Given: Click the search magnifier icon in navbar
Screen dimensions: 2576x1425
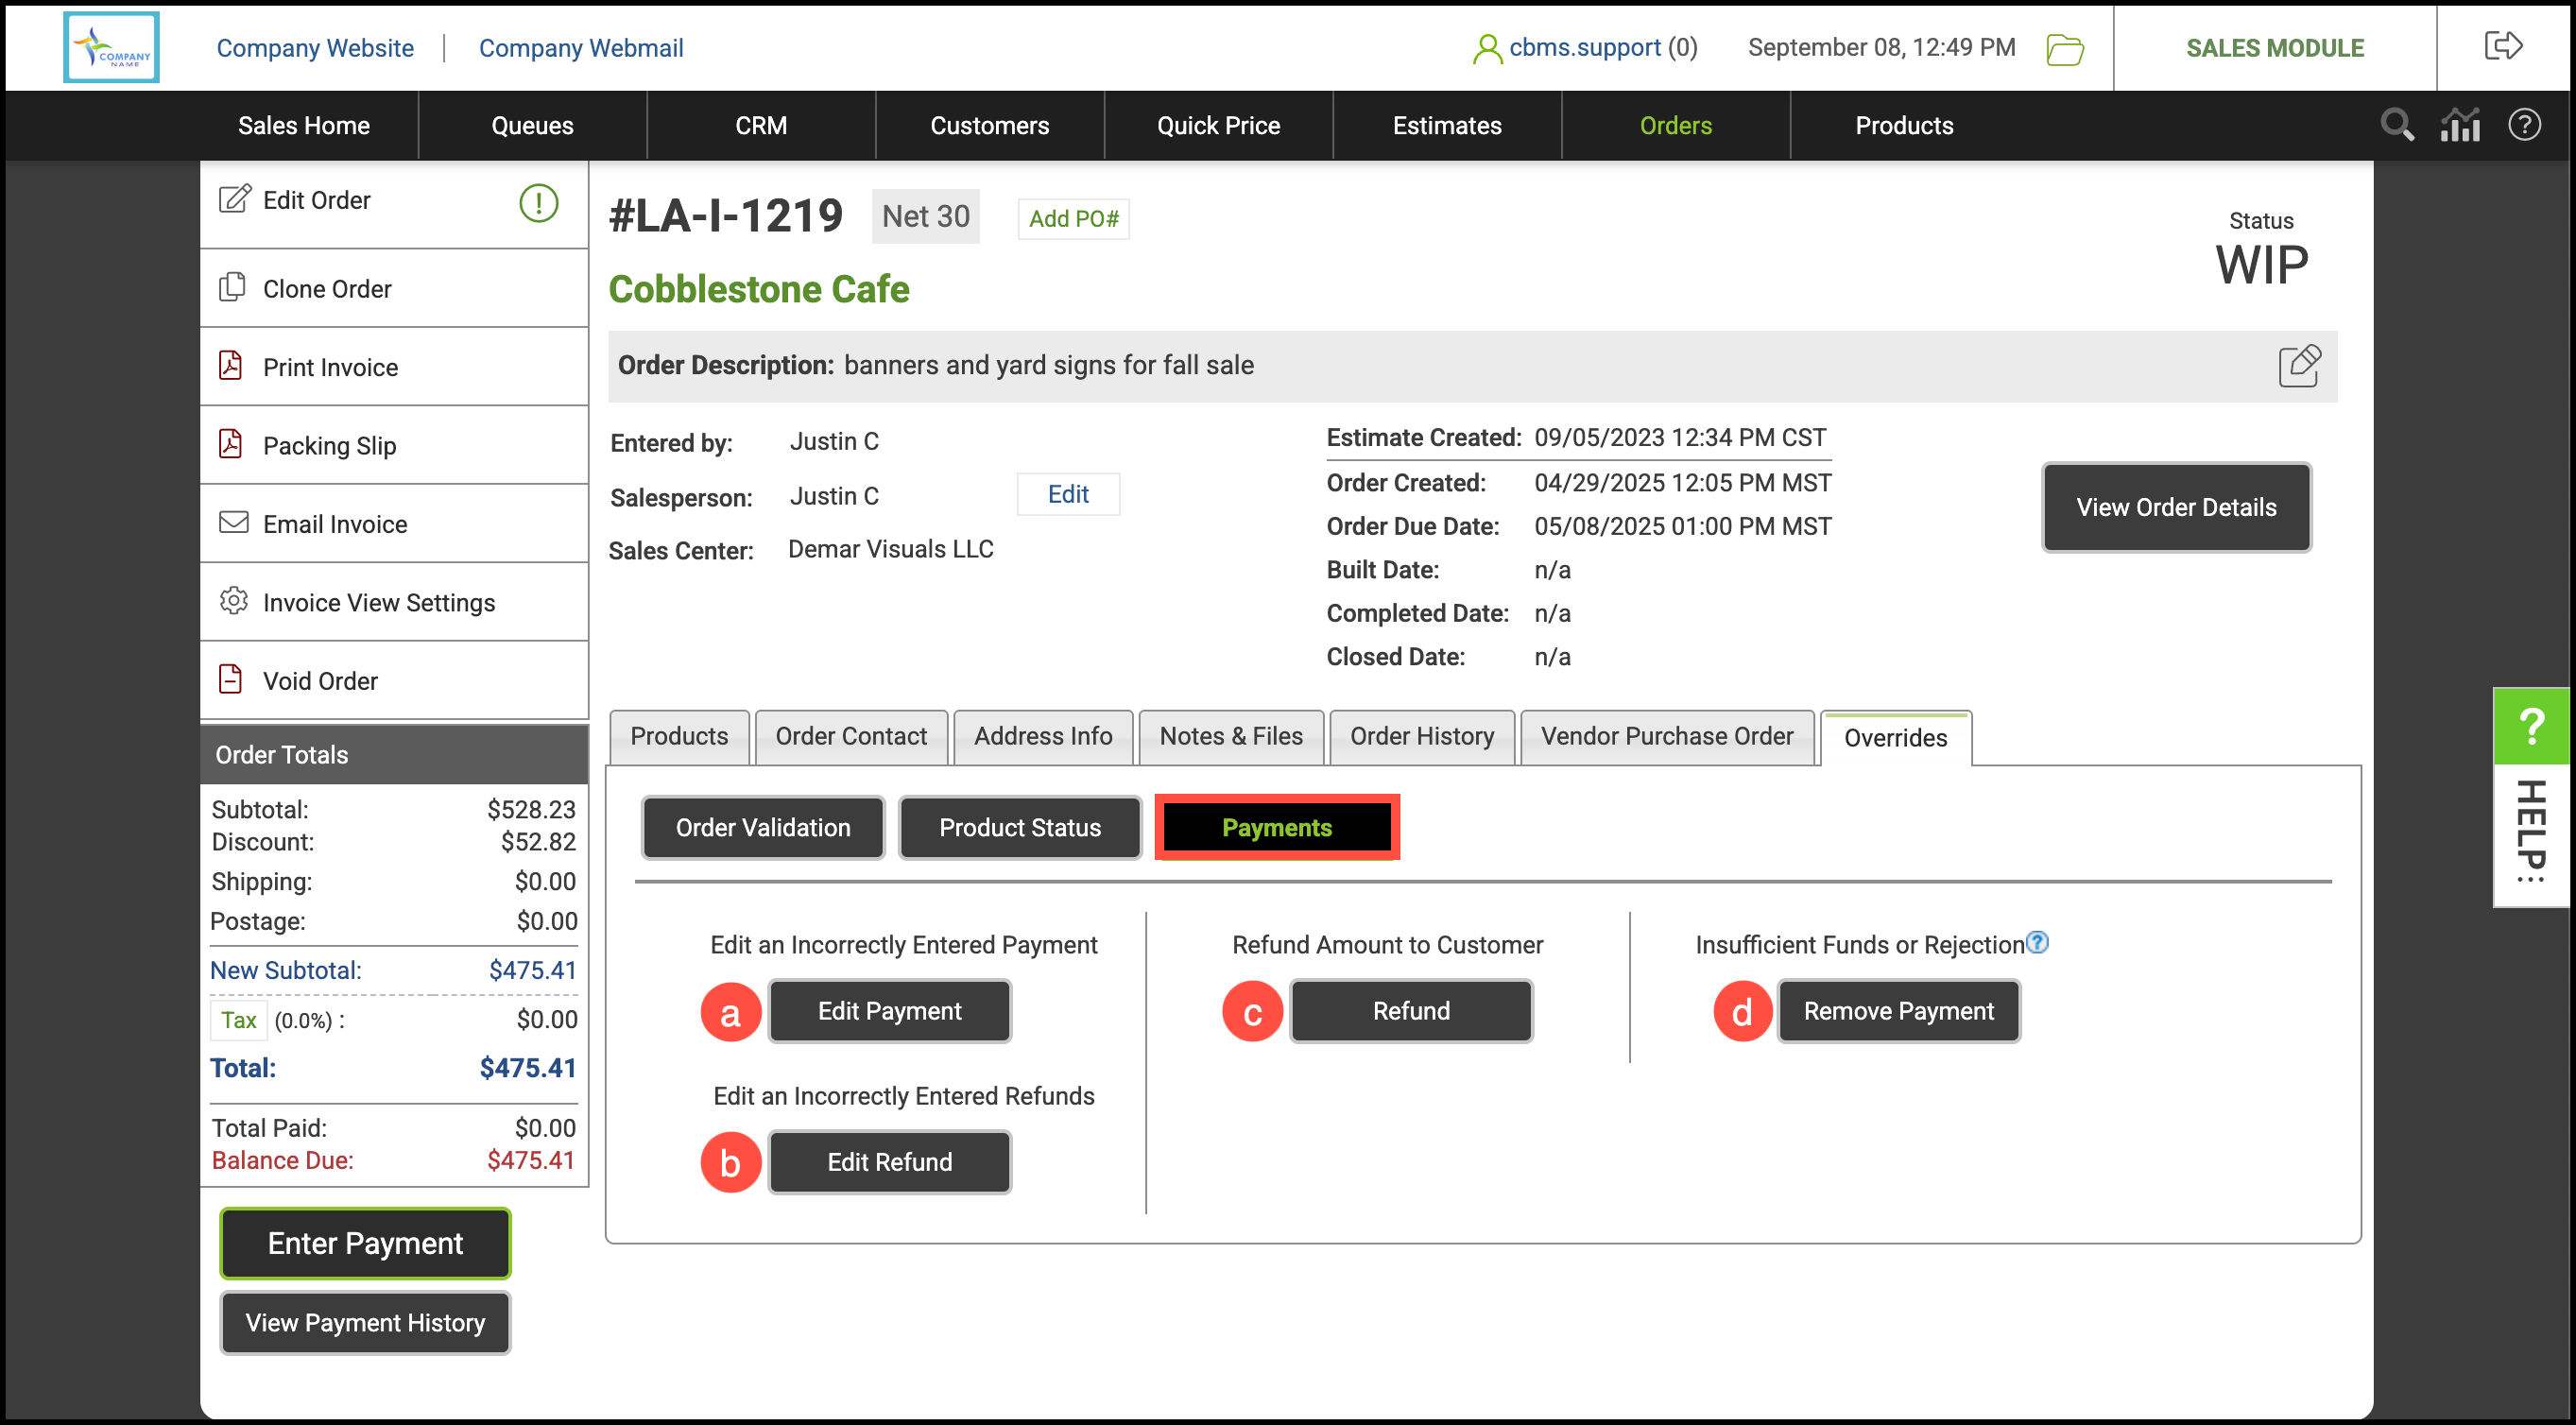Looking at the screenshot, I should tap(2396, 125).
